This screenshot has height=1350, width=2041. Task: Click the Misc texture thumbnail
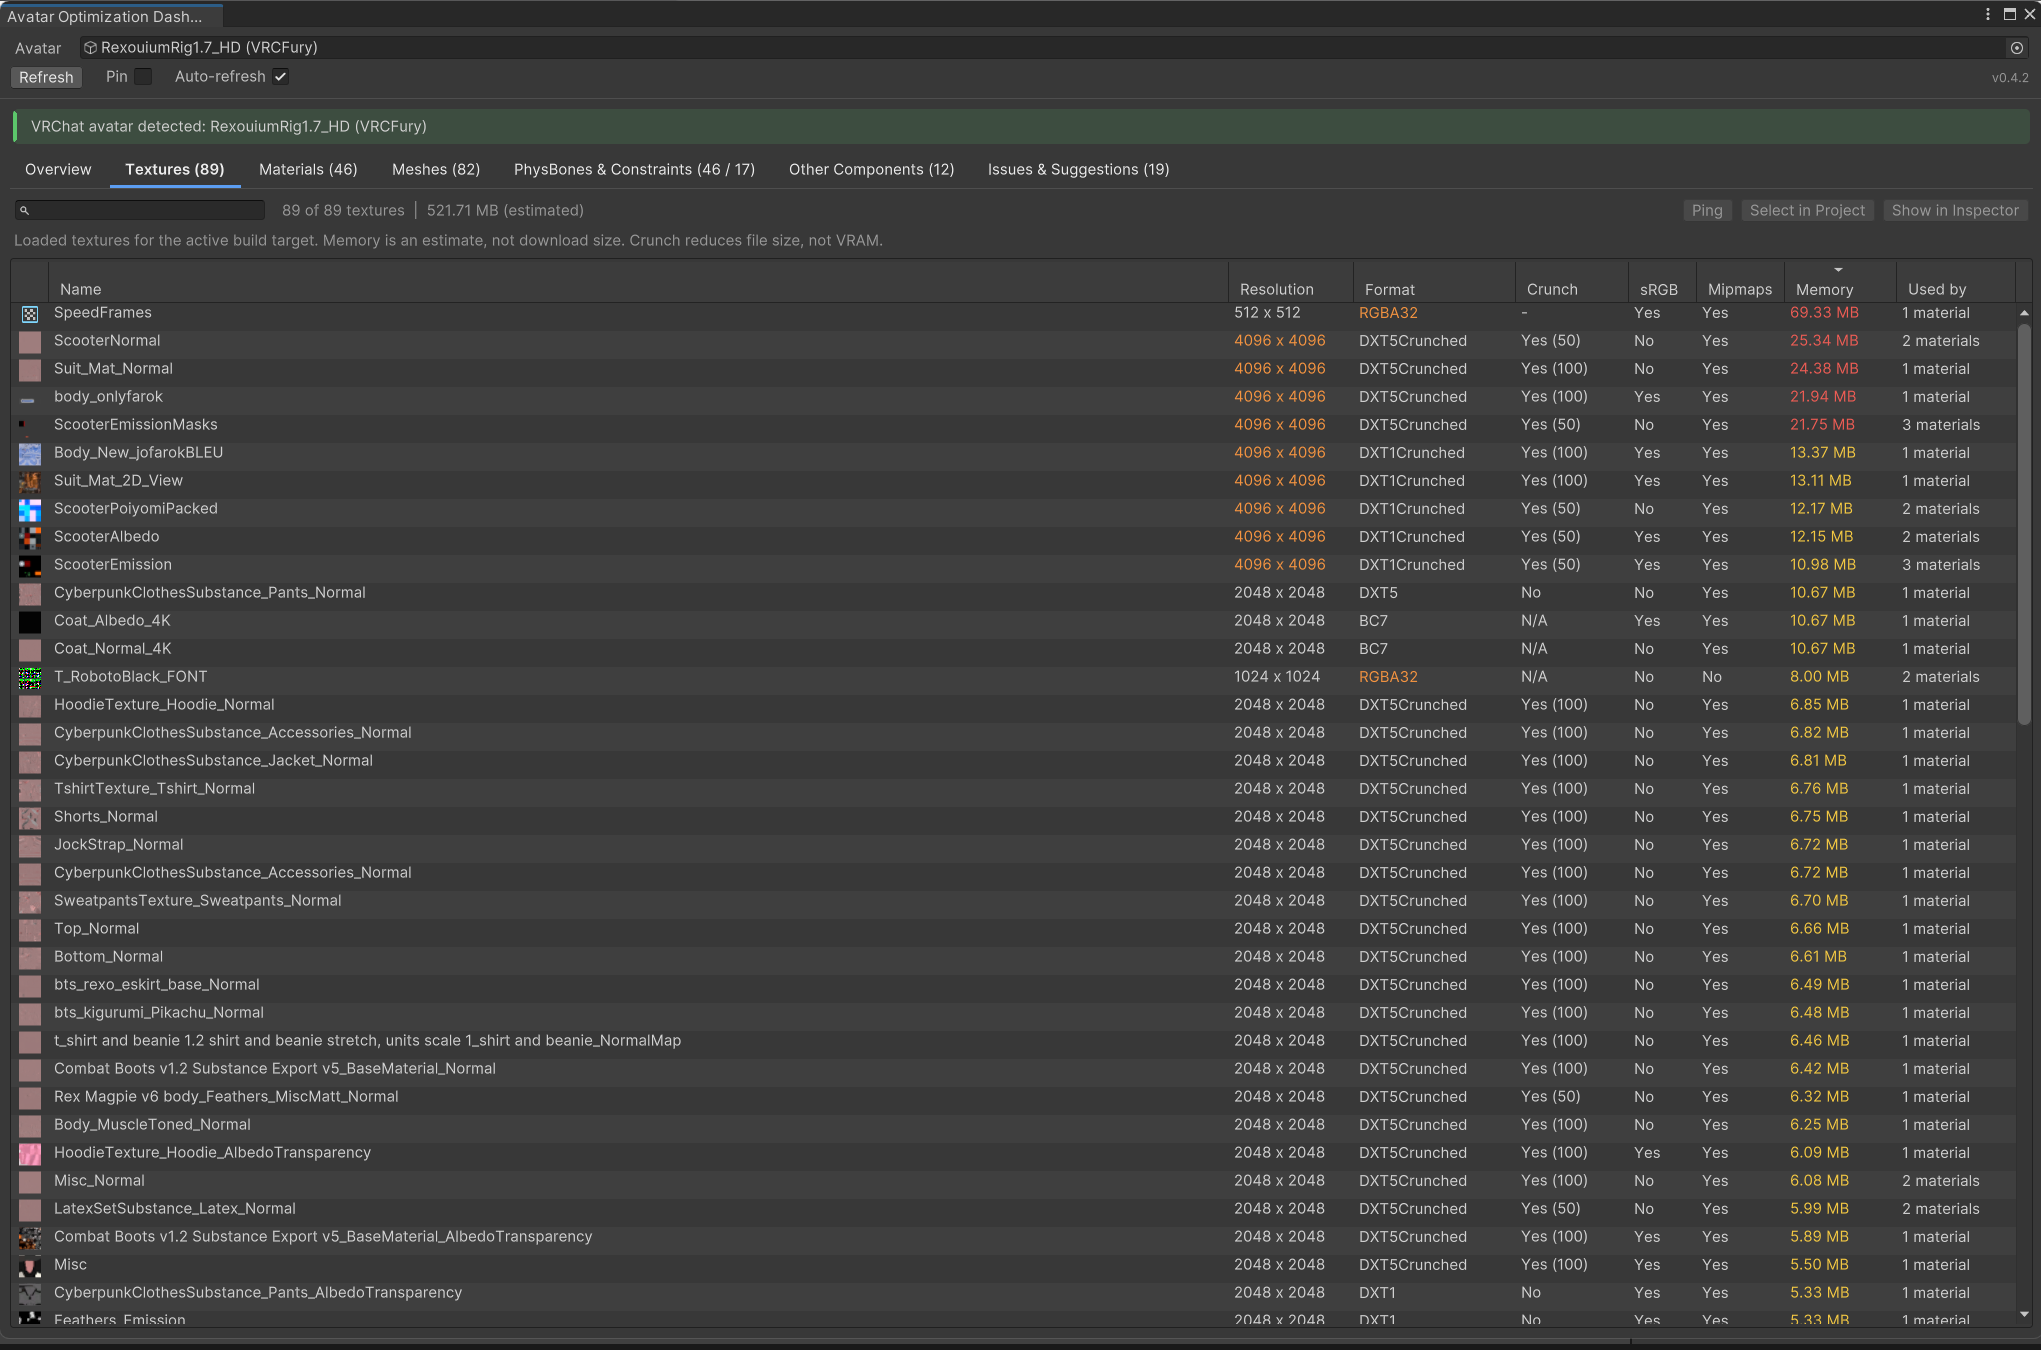(30, 1266)
